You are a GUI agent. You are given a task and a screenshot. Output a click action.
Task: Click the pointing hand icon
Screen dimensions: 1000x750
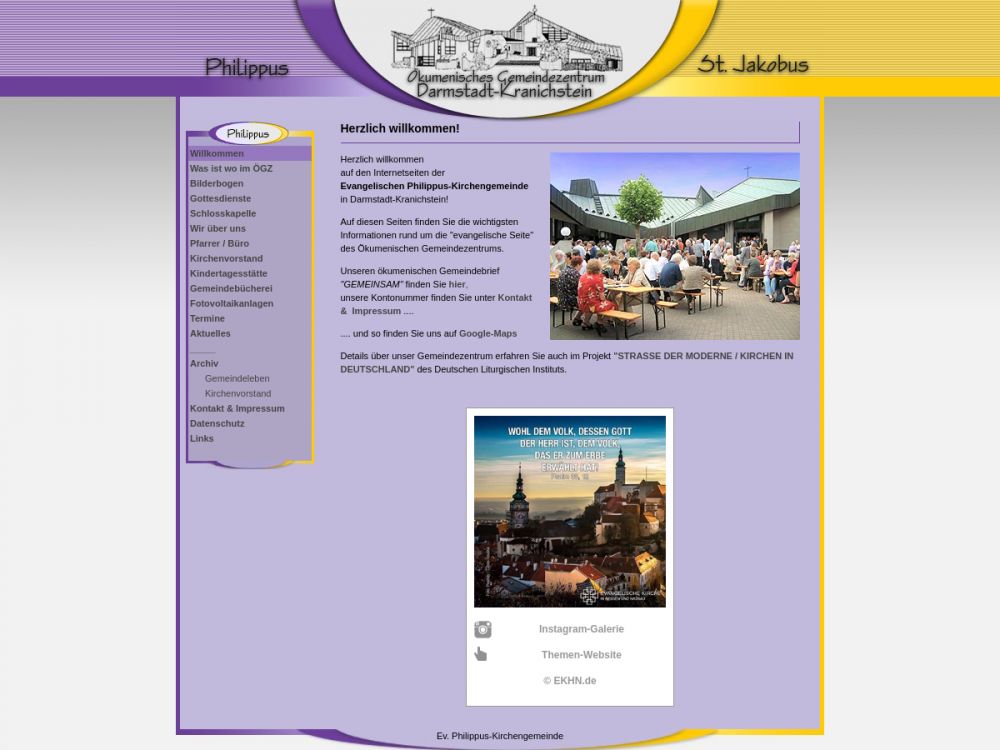coord(481,654)
